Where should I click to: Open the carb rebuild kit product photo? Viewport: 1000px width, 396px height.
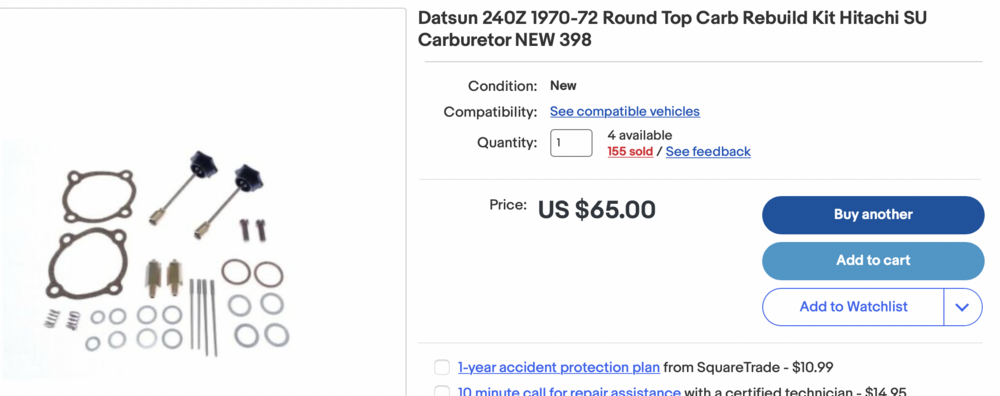pos(167,252)
